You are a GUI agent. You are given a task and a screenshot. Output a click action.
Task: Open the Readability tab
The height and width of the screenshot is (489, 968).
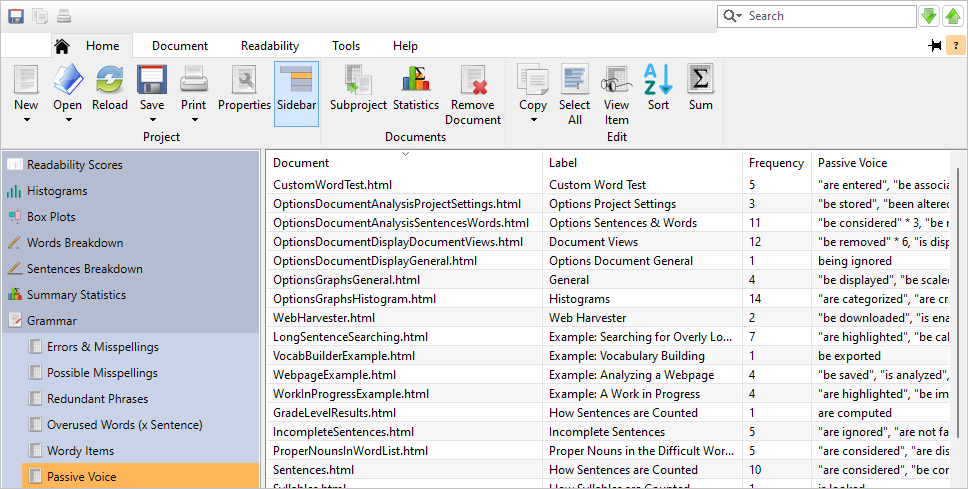270,46
